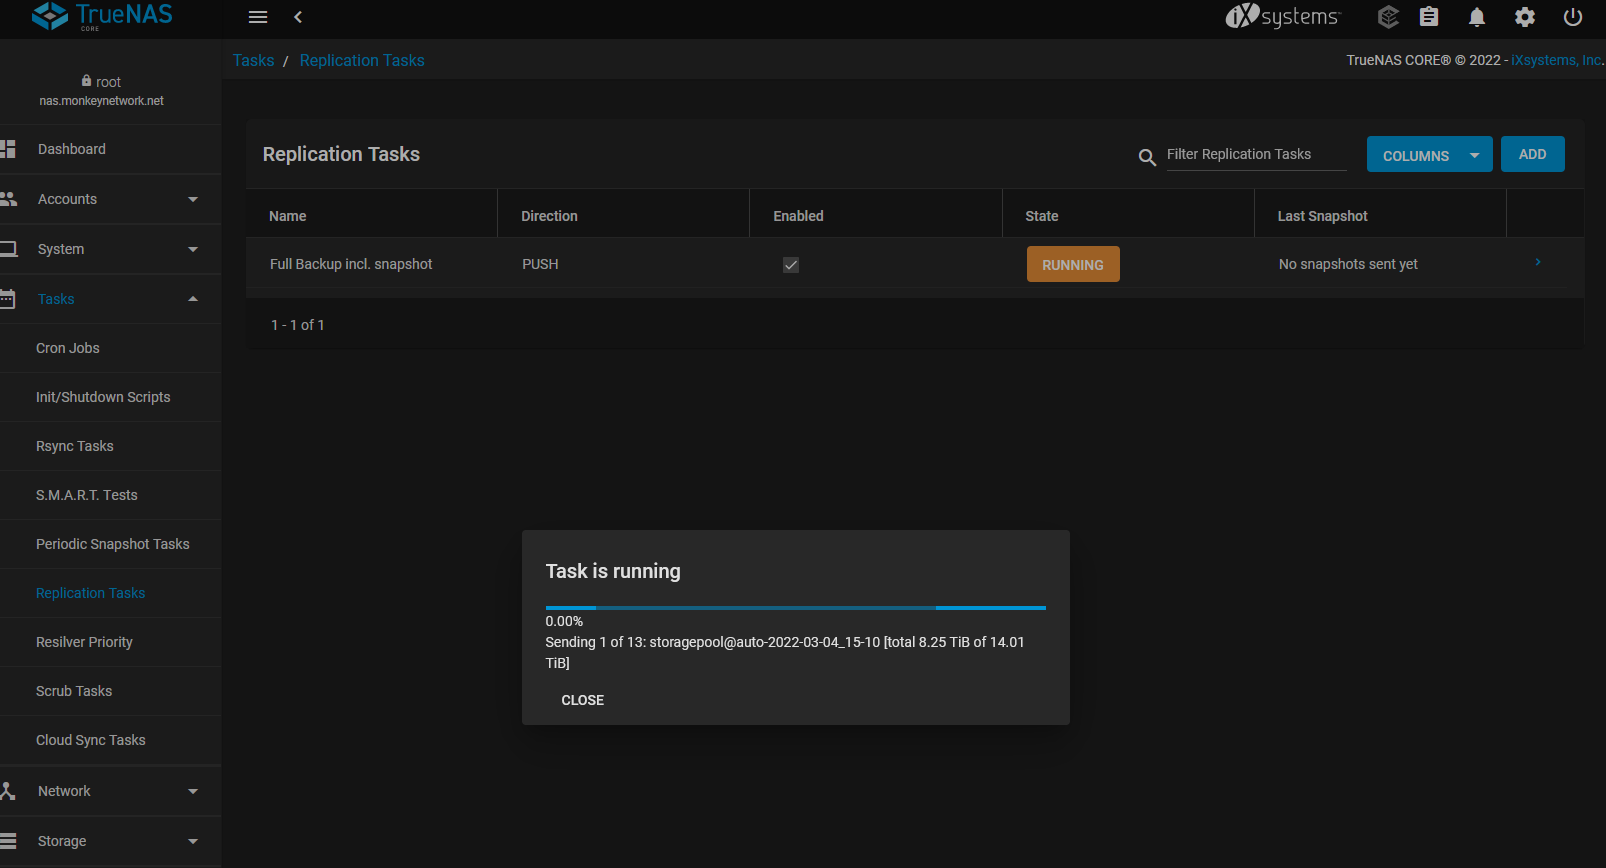Click the lock icon next to root

(x=86, y=81)
